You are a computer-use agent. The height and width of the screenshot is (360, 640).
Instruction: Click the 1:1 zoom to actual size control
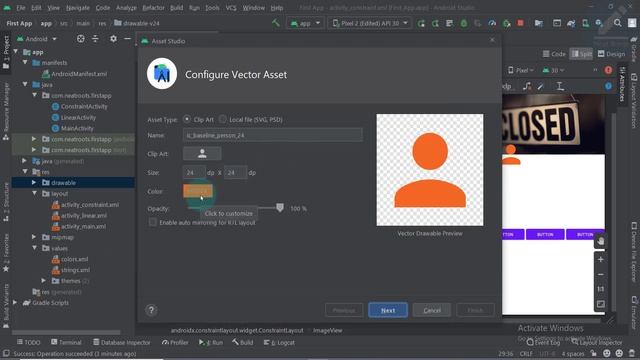[600, 289]
